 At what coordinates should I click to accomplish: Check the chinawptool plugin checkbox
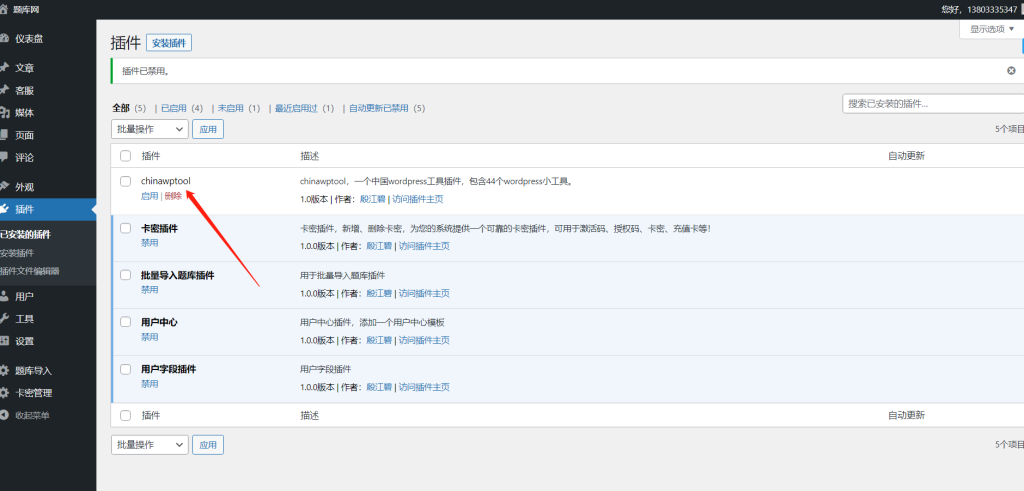(125, 181)
